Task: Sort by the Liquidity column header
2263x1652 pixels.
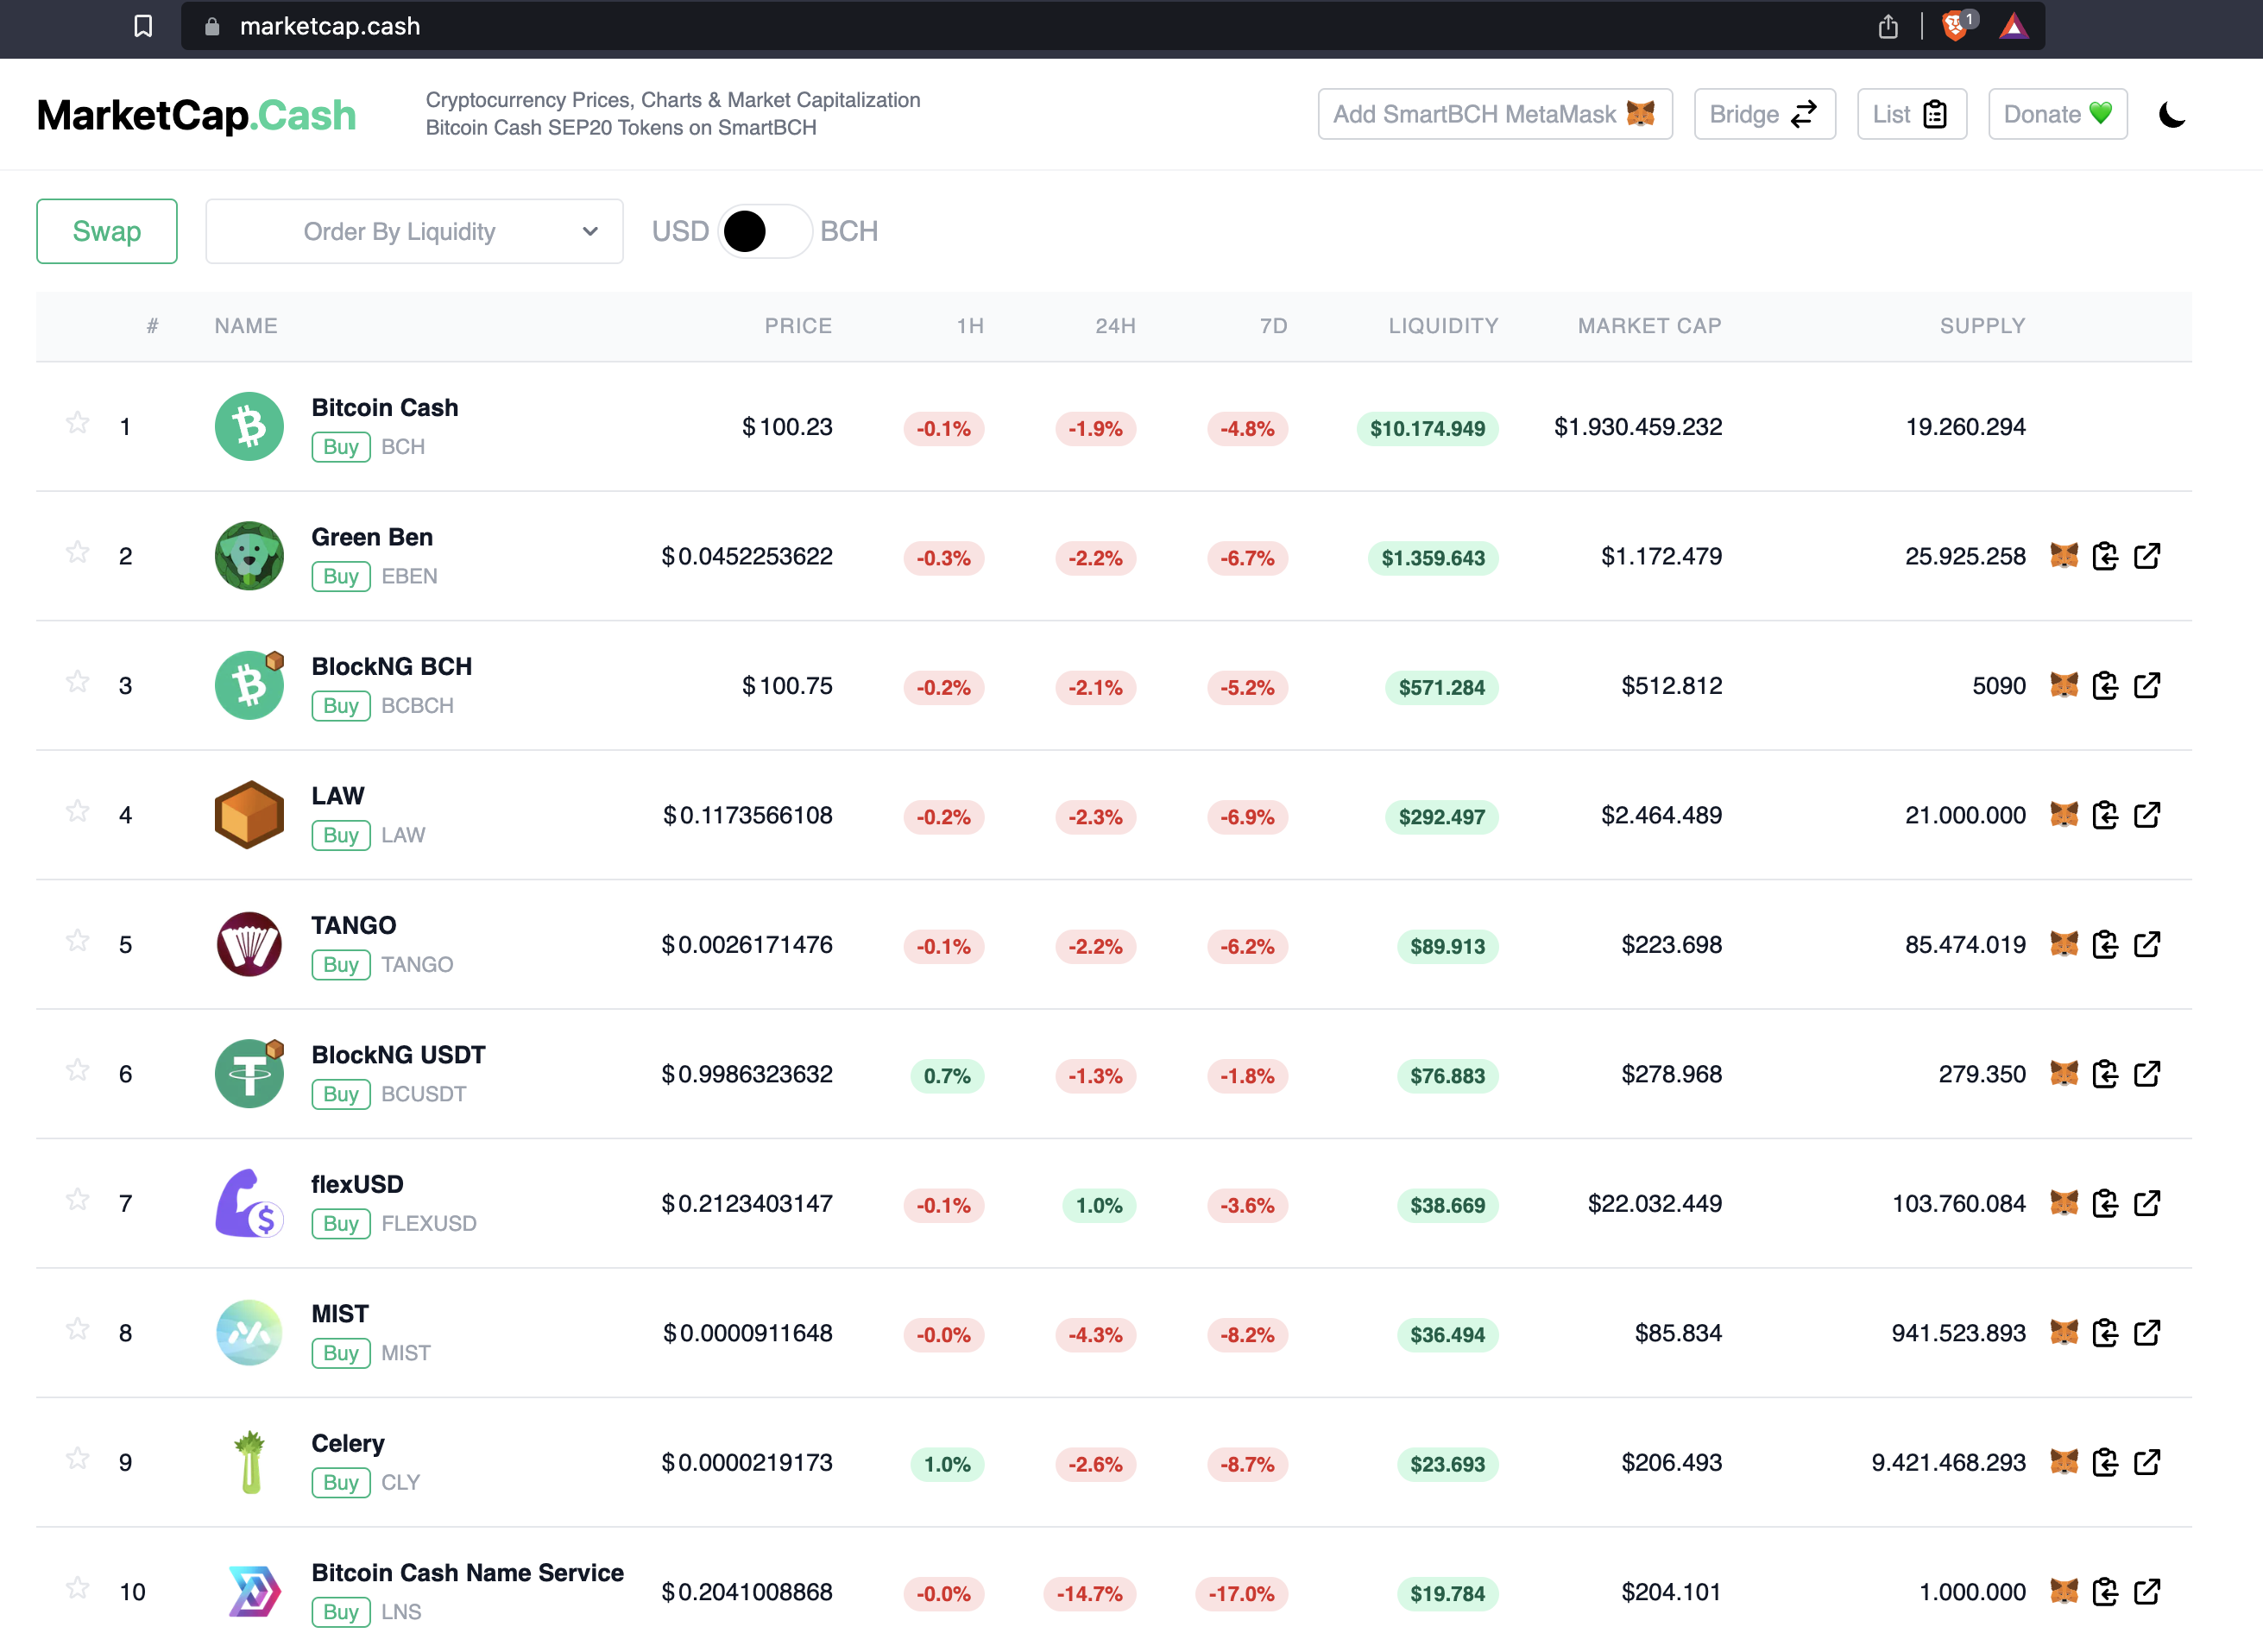Action: click(1443, 326)
